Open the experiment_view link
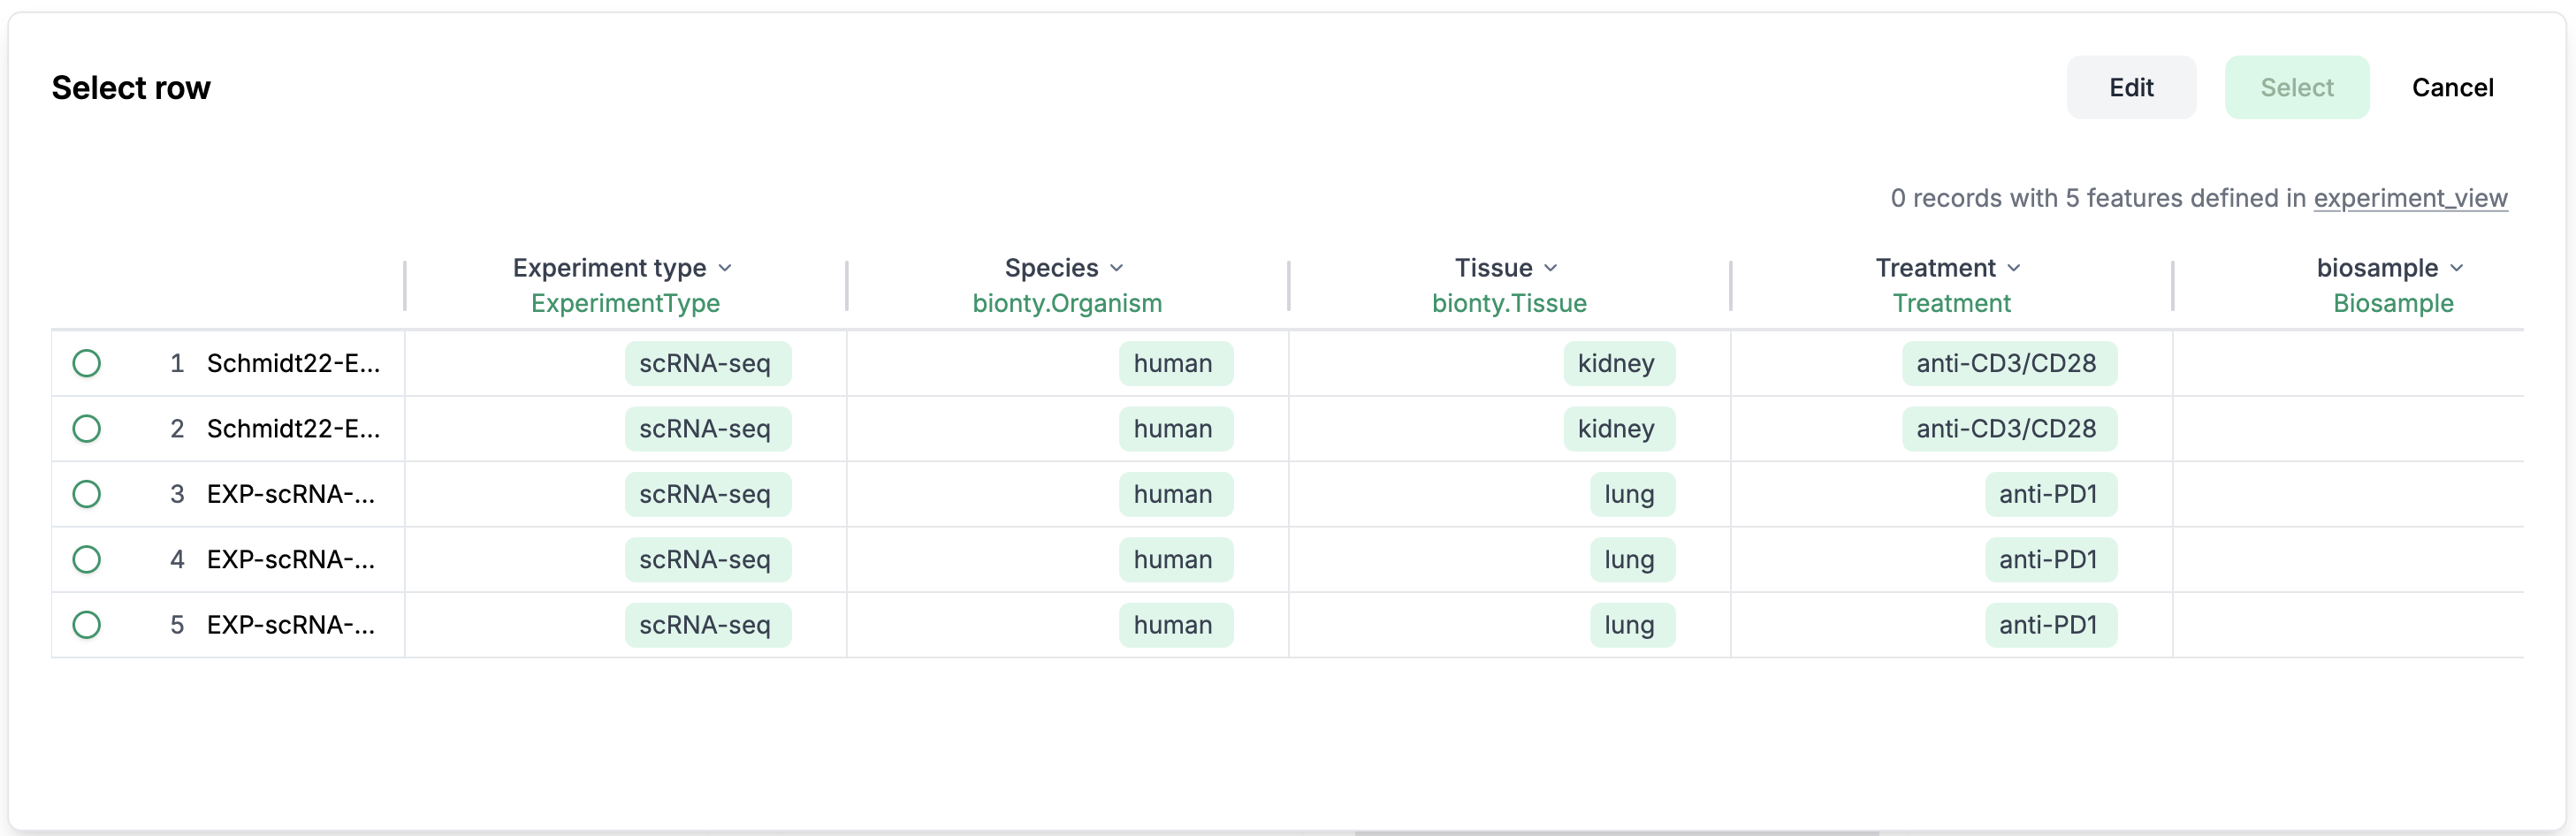 point(2410,198)
